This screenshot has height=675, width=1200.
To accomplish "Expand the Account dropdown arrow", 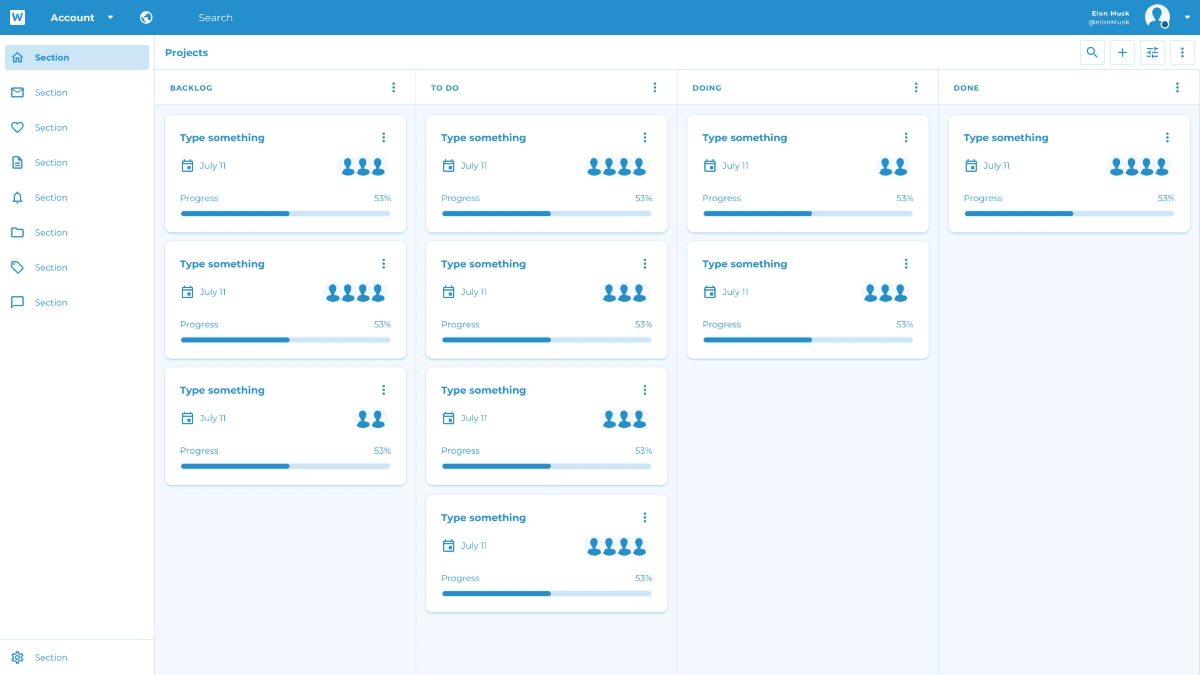I will pos(110,17).
